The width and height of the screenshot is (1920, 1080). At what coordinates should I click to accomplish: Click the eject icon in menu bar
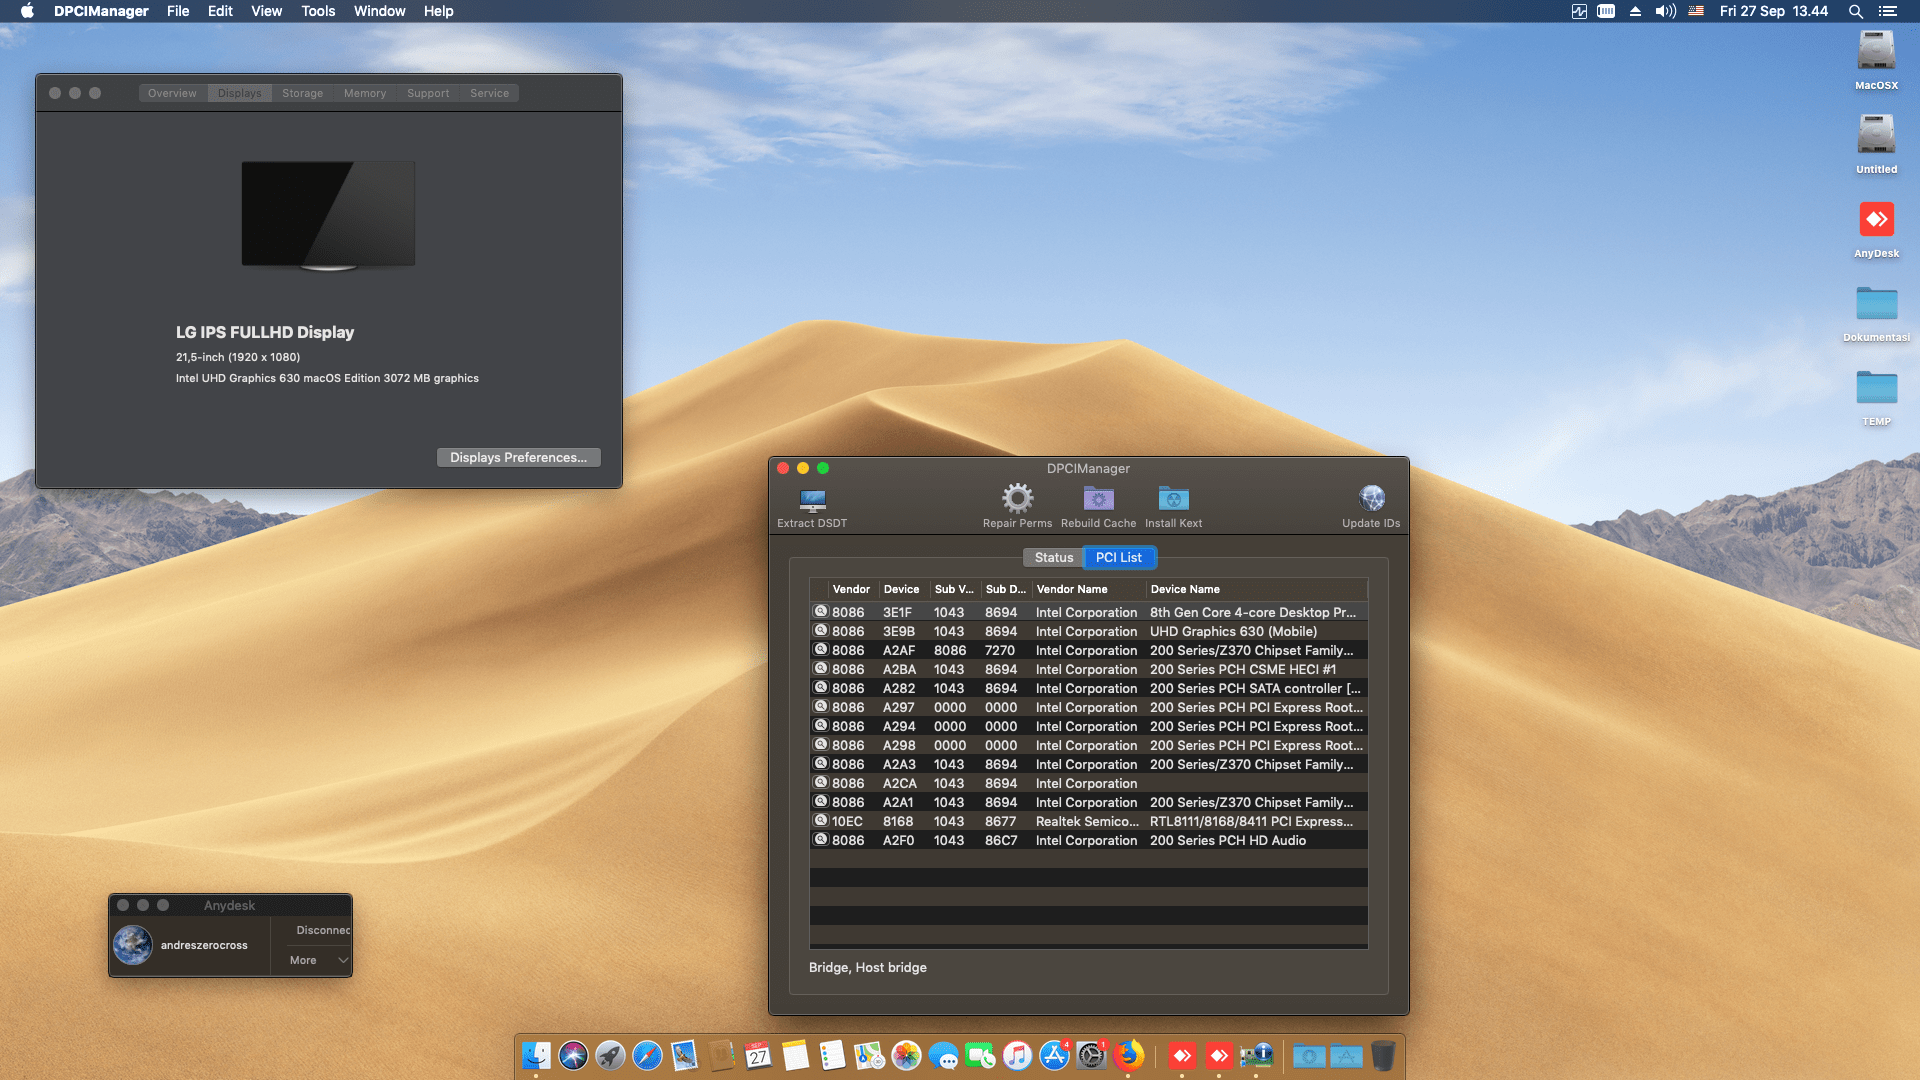point(1636,11)
